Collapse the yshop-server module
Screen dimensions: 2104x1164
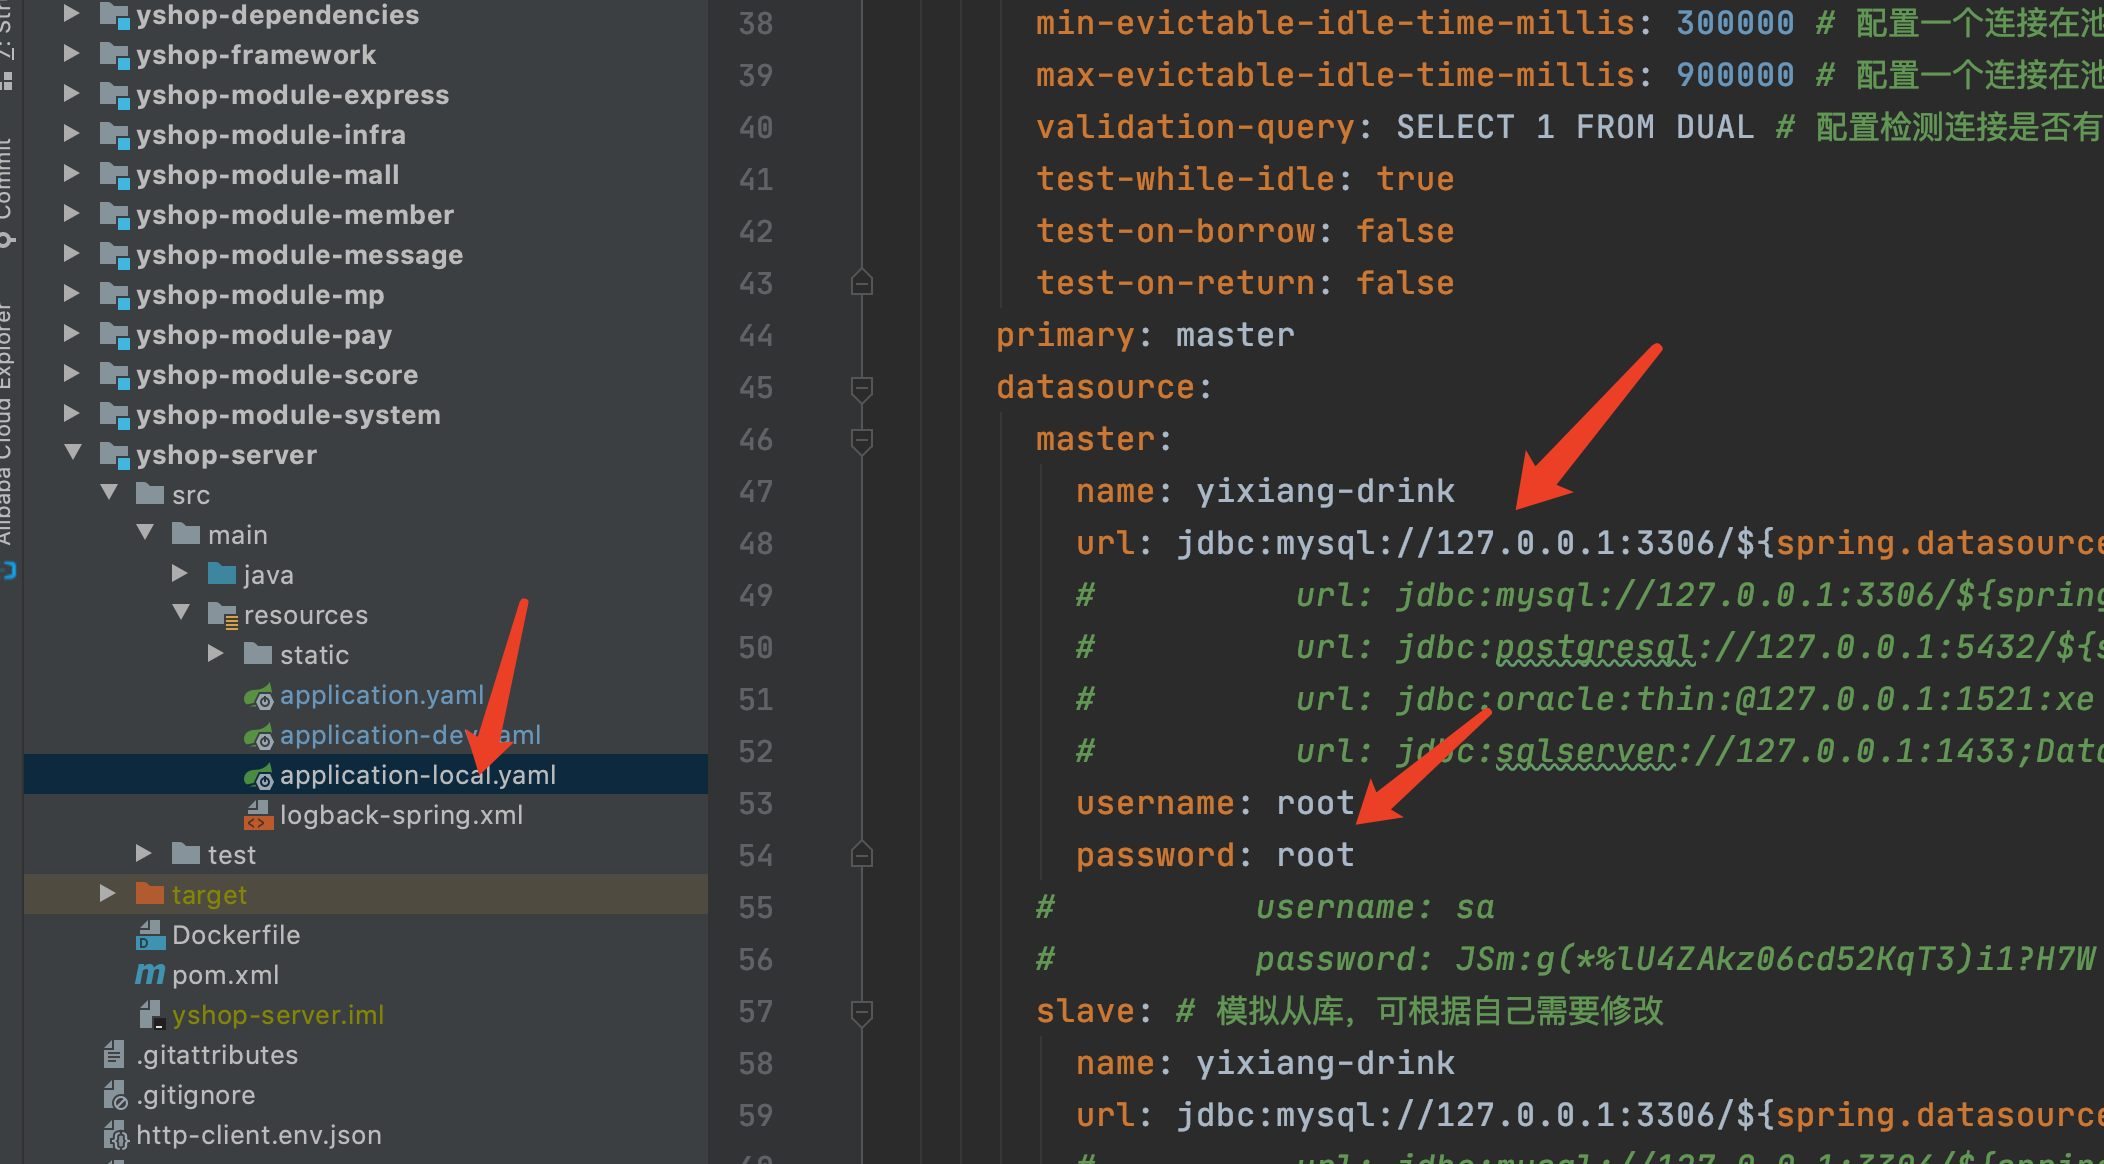[x=72, y=453]
